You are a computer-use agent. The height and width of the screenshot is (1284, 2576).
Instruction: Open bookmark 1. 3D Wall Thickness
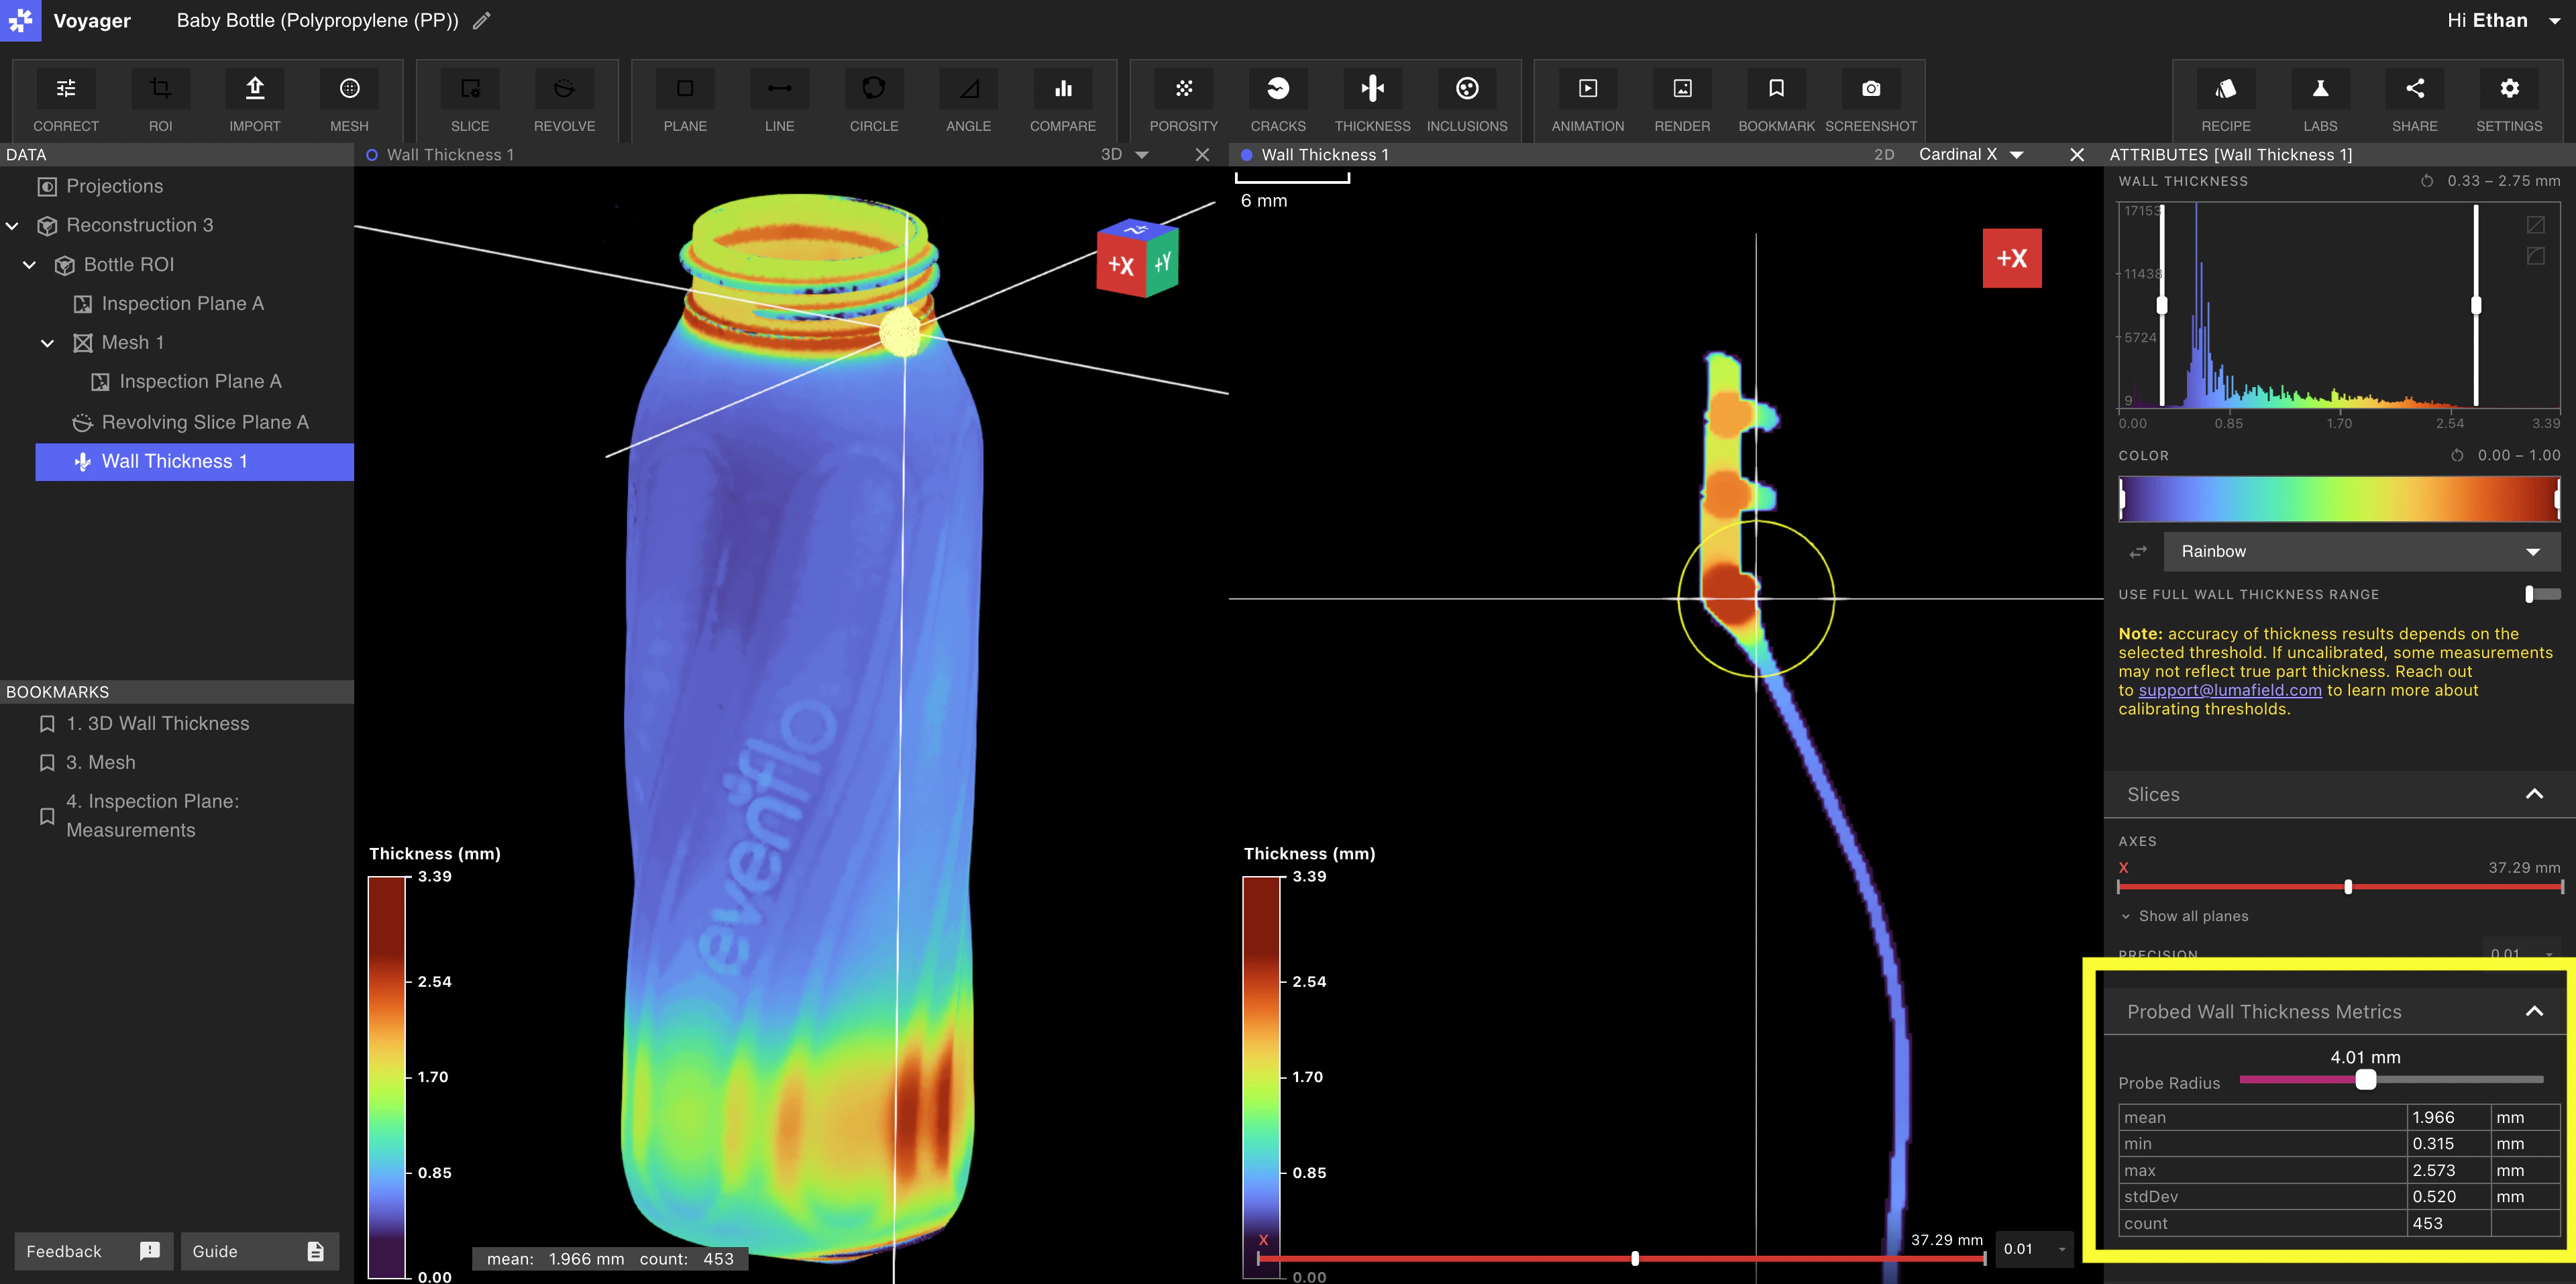157,723
